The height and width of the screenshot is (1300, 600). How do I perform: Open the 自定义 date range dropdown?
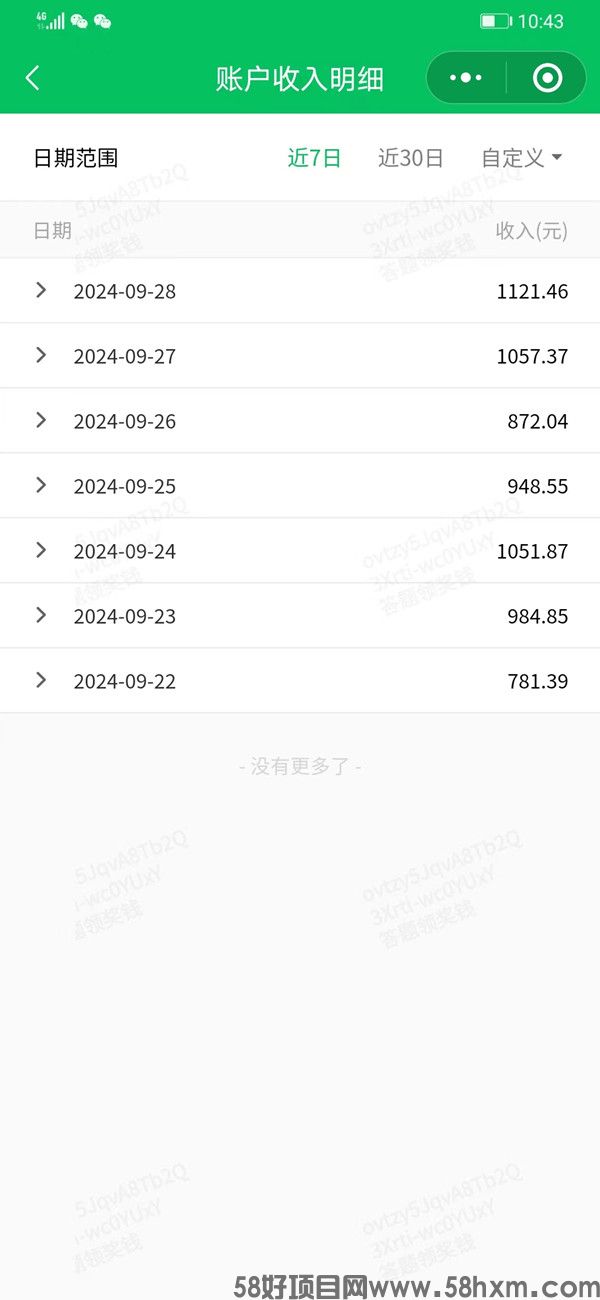coord(522,158)
